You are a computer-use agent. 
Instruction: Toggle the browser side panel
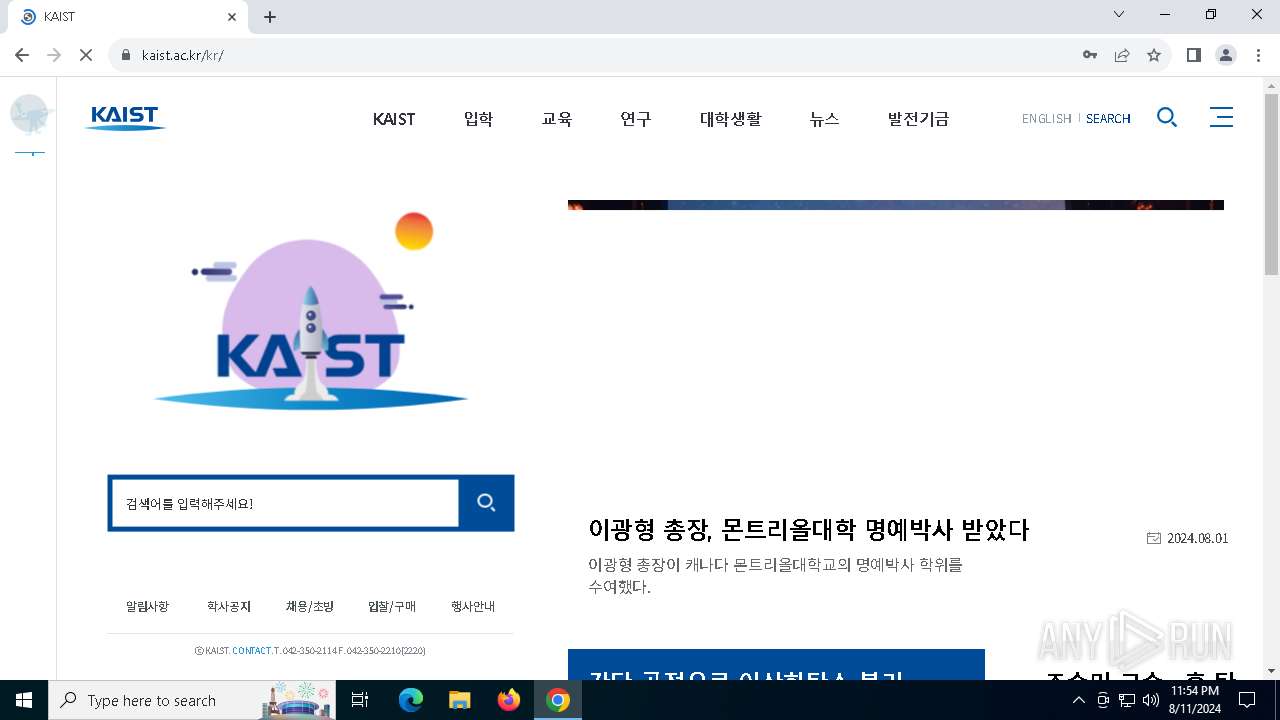1193,55
